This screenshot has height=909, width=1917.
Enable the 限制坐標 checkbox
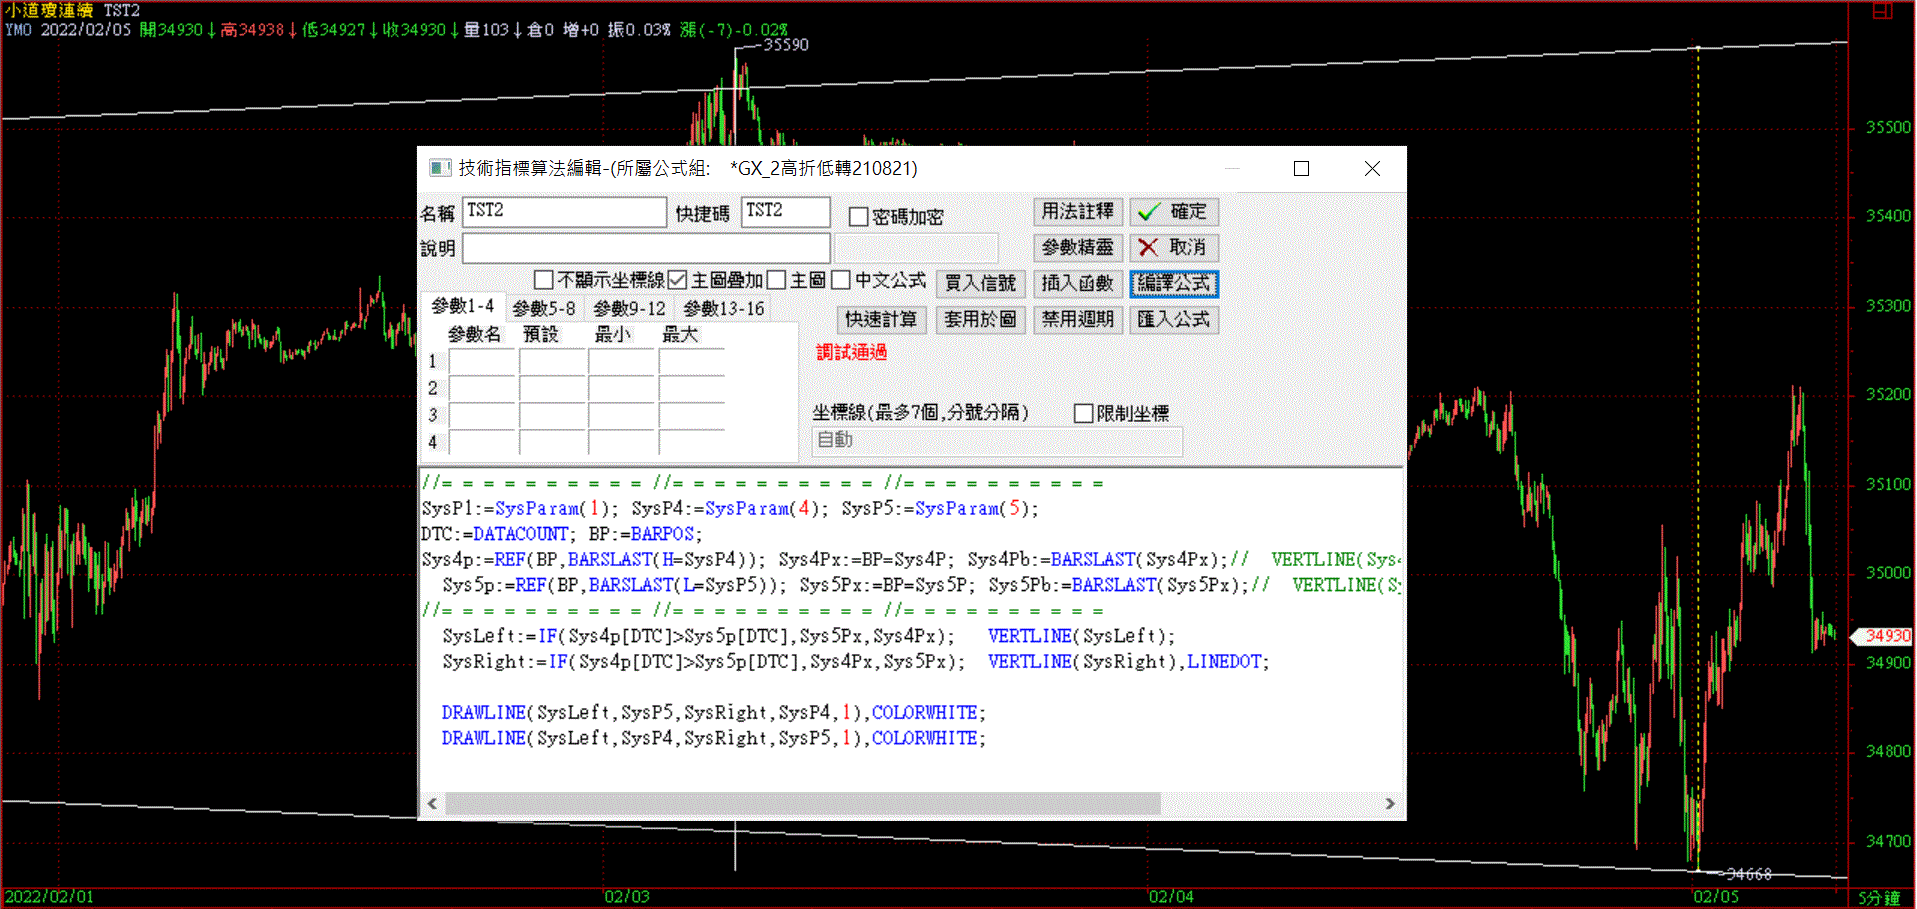pos(1083,414)
